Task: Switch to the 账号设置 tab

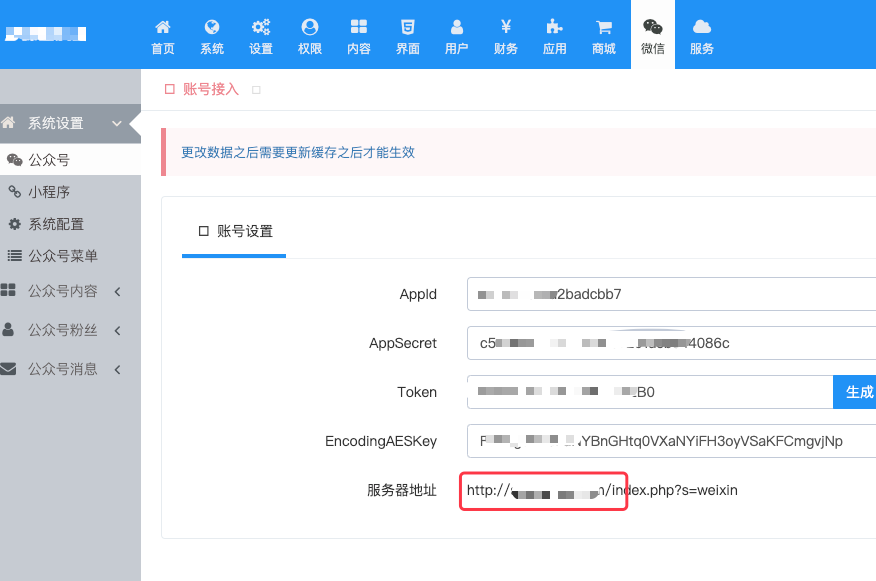Action: pos(235,231)
